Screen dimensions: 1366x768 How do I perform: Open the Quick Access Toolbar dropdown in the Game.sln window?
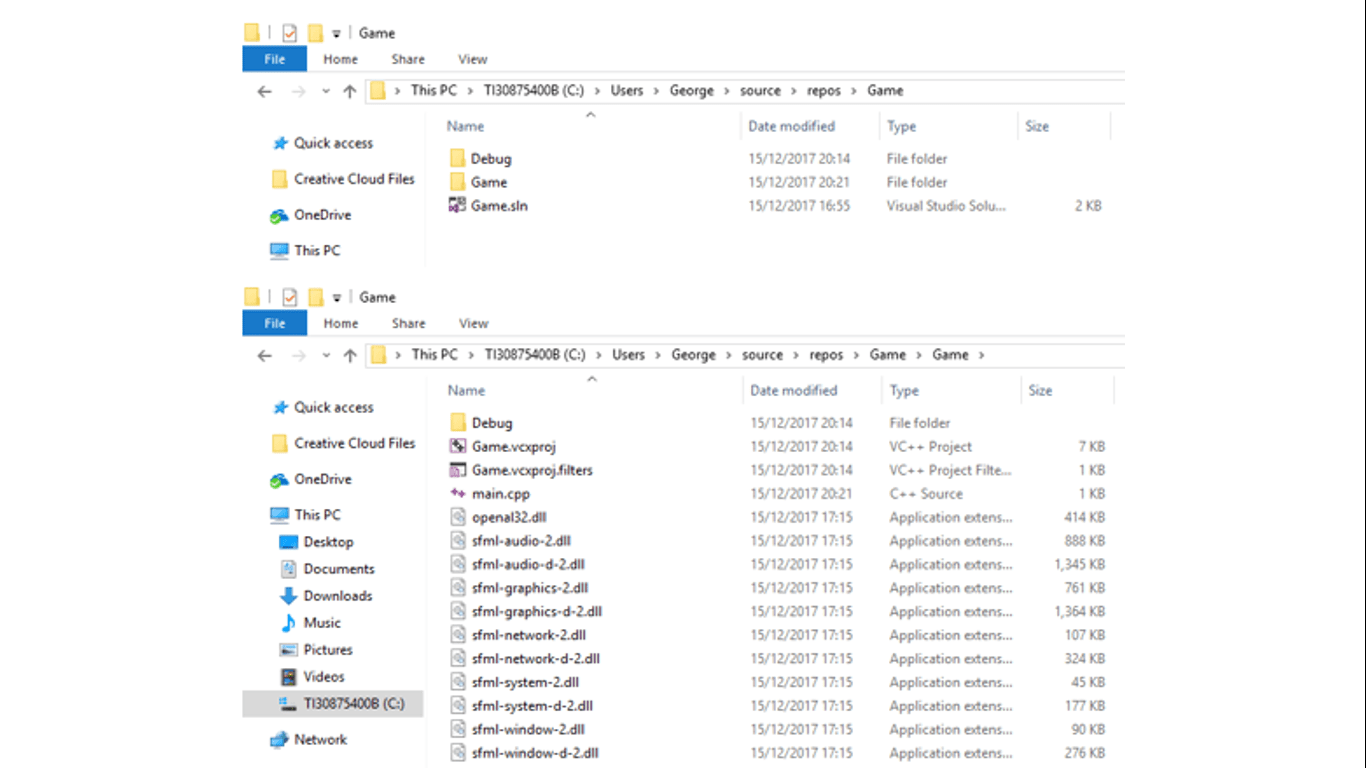point(337,34)
